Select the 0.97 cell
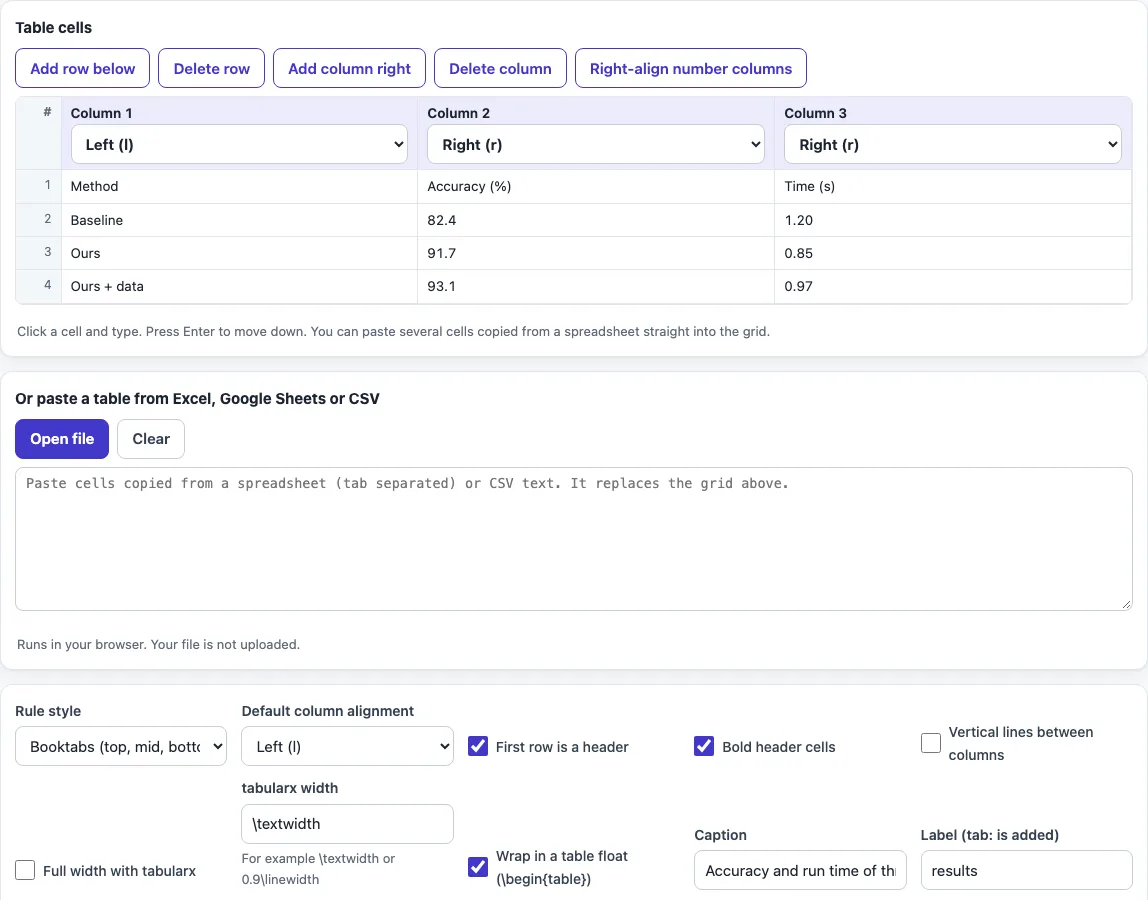Image resolution: width=1148 pixels, height=900 pixels. click(953, 286)
